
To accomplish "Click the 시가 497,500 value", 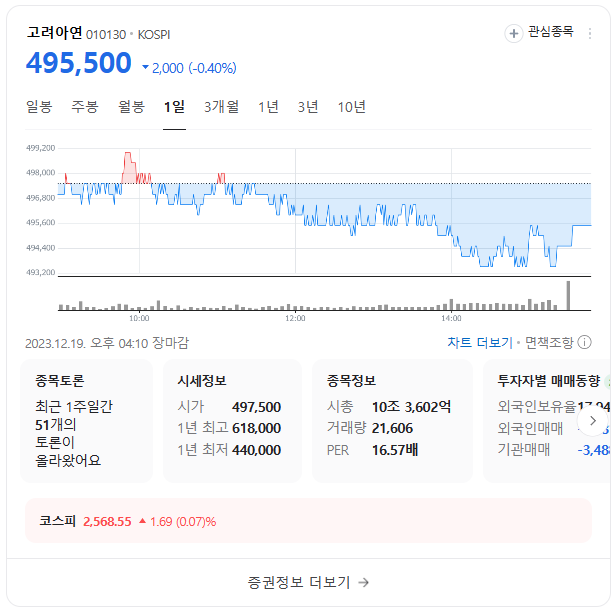I will pyautogui.click(x=256, y=407).
